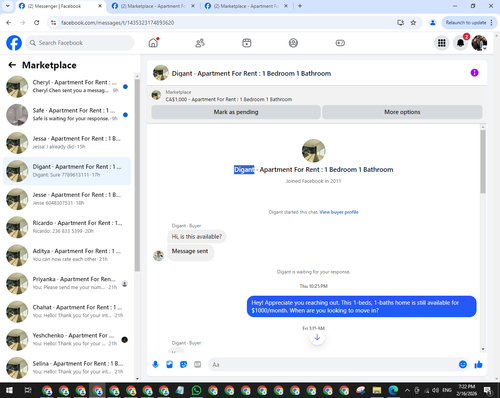Click the Facebook logo

tap(14, 43)
